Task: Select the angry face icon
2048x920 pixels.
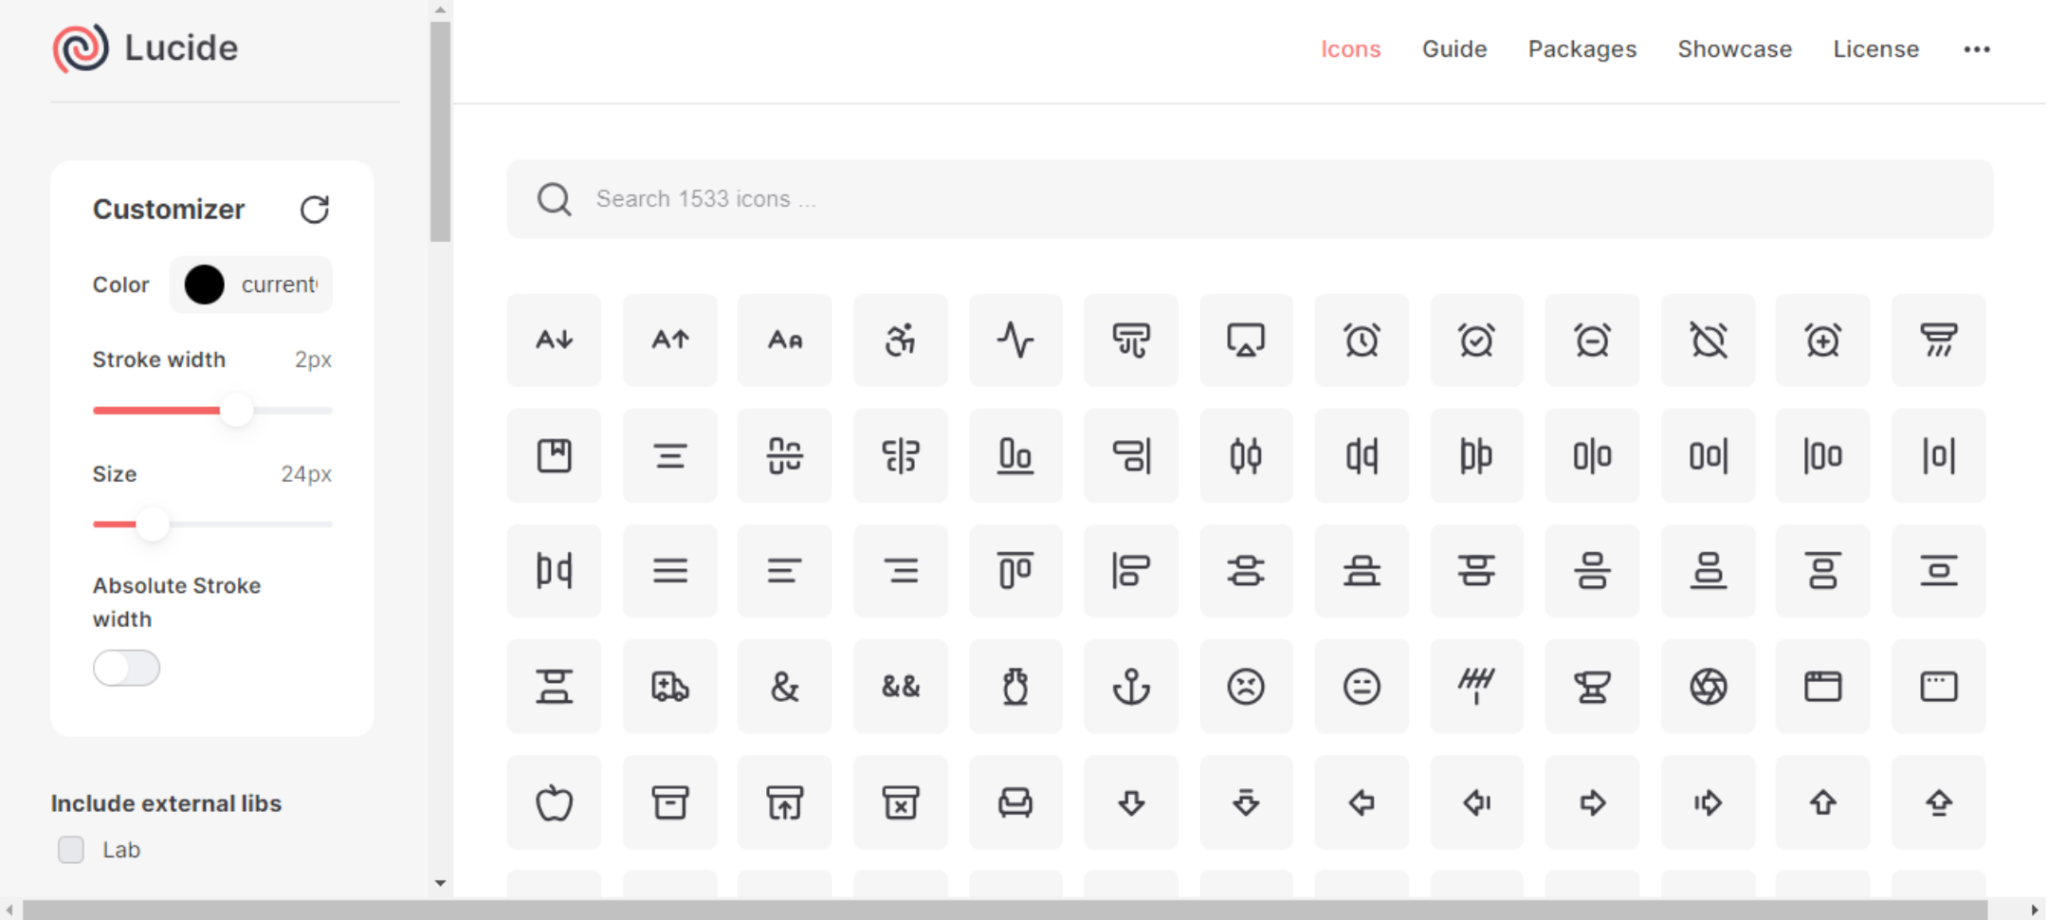Action: pyautogui.click(x=1245, y=686)
